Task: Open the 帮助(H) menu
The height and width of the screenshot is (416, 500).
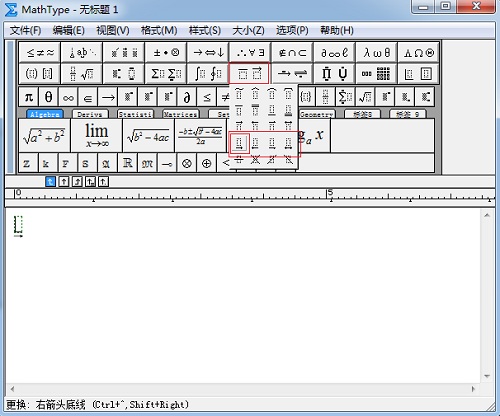Action: point(337,31)
